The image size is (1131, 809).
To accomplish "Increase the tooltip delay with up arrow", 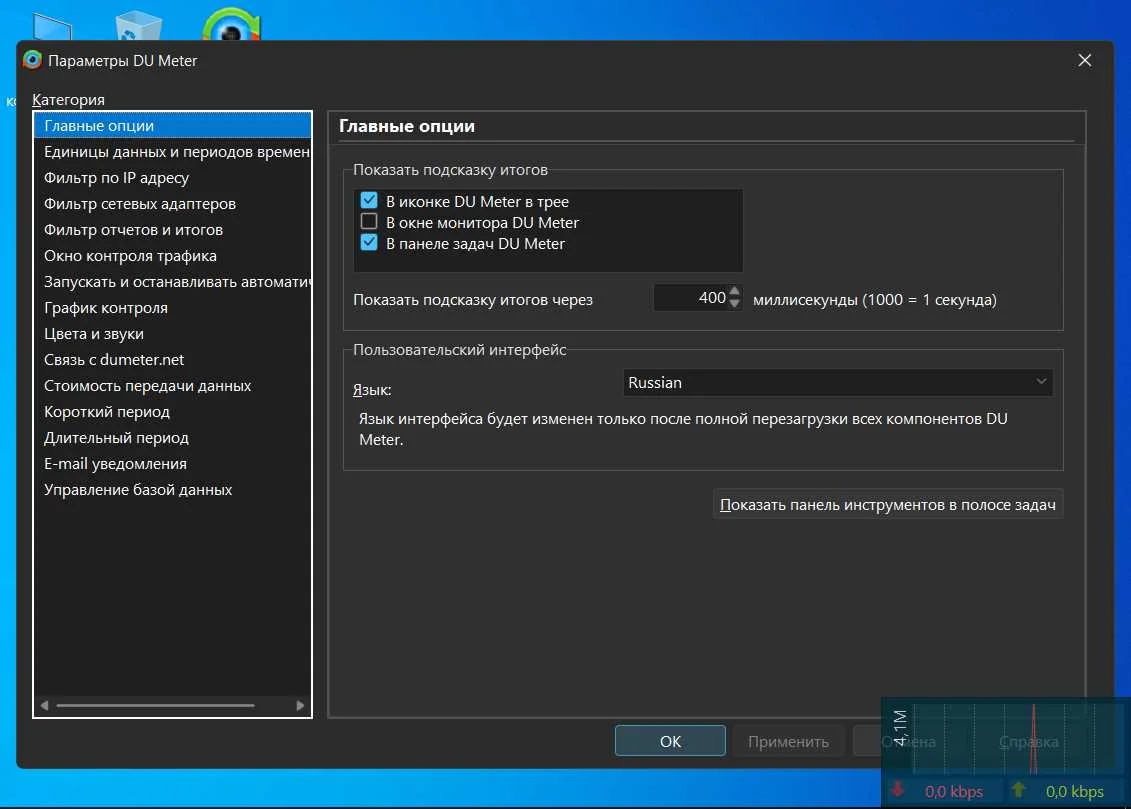I will pyautogui.click(x=734, y=291).
